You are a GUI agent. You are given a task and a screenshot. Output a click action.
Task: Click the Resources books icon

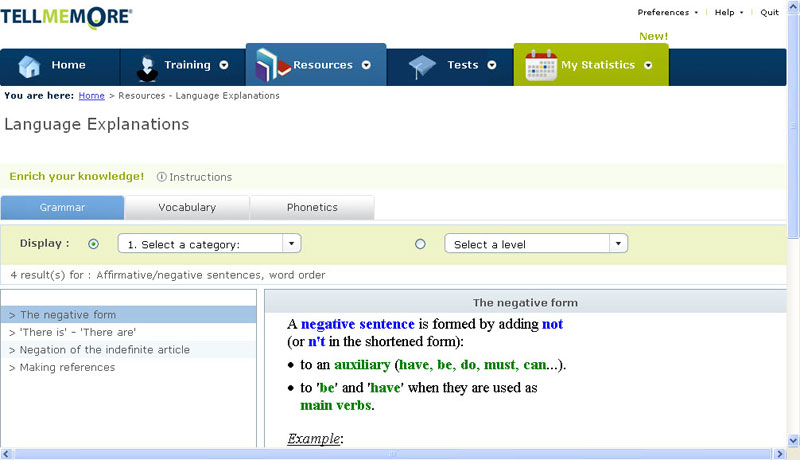pyautogui.click(x=273, y=65)
